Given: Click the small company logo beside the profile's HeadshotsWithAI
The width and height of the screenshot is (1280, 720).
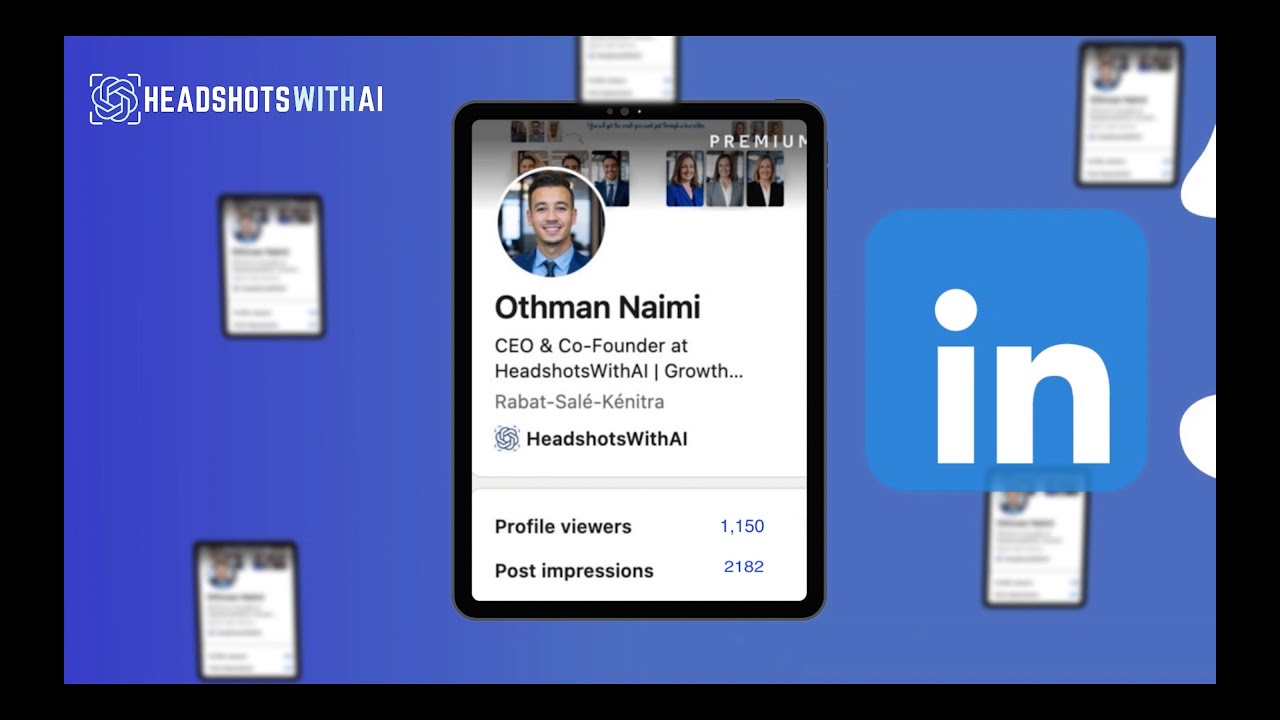Looking at the screenshot, I should 507,438.
